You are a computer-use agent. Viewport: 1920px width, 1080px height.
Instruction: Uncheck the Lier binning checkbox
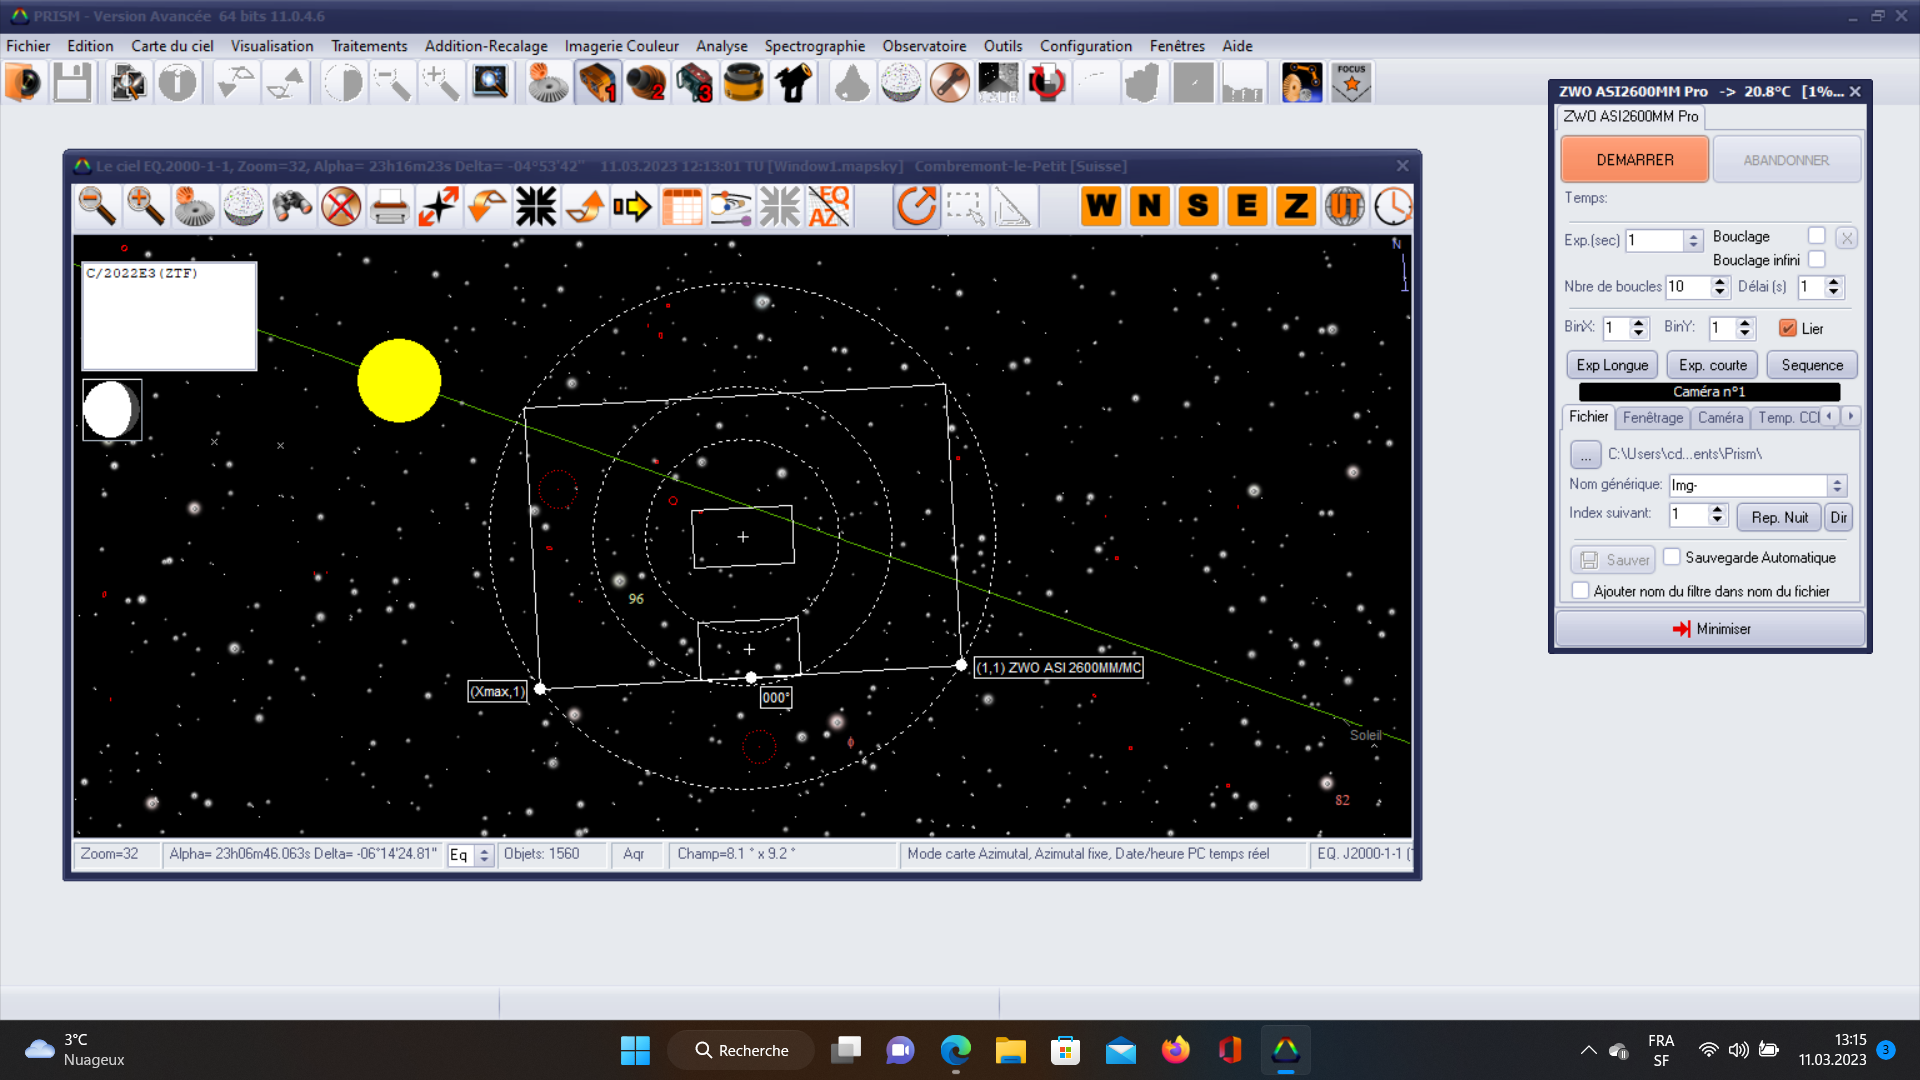pyautogui.click(x=1788, y=328)
